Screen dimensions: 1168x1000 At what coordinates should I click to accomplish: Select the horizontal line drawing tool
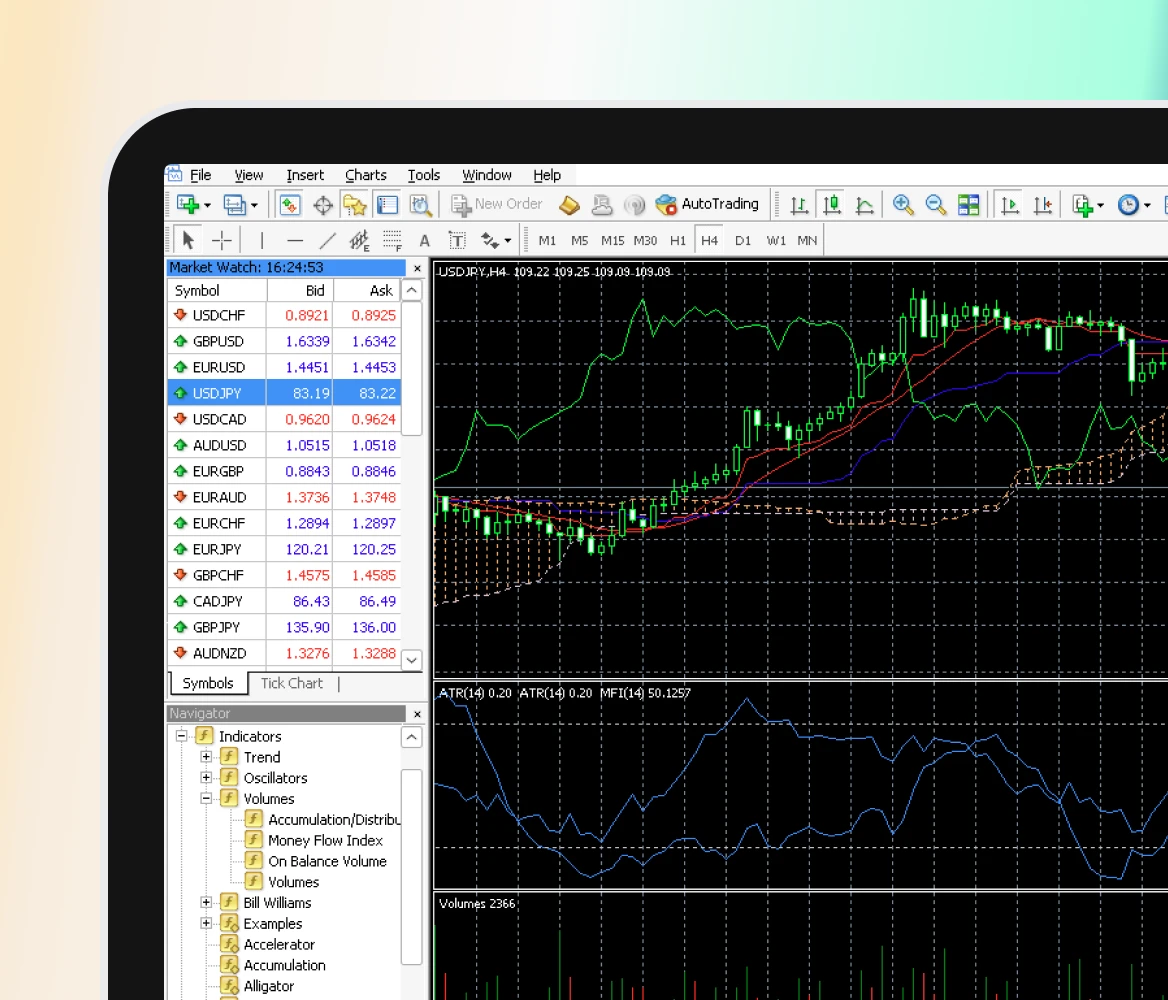[293, 240]
